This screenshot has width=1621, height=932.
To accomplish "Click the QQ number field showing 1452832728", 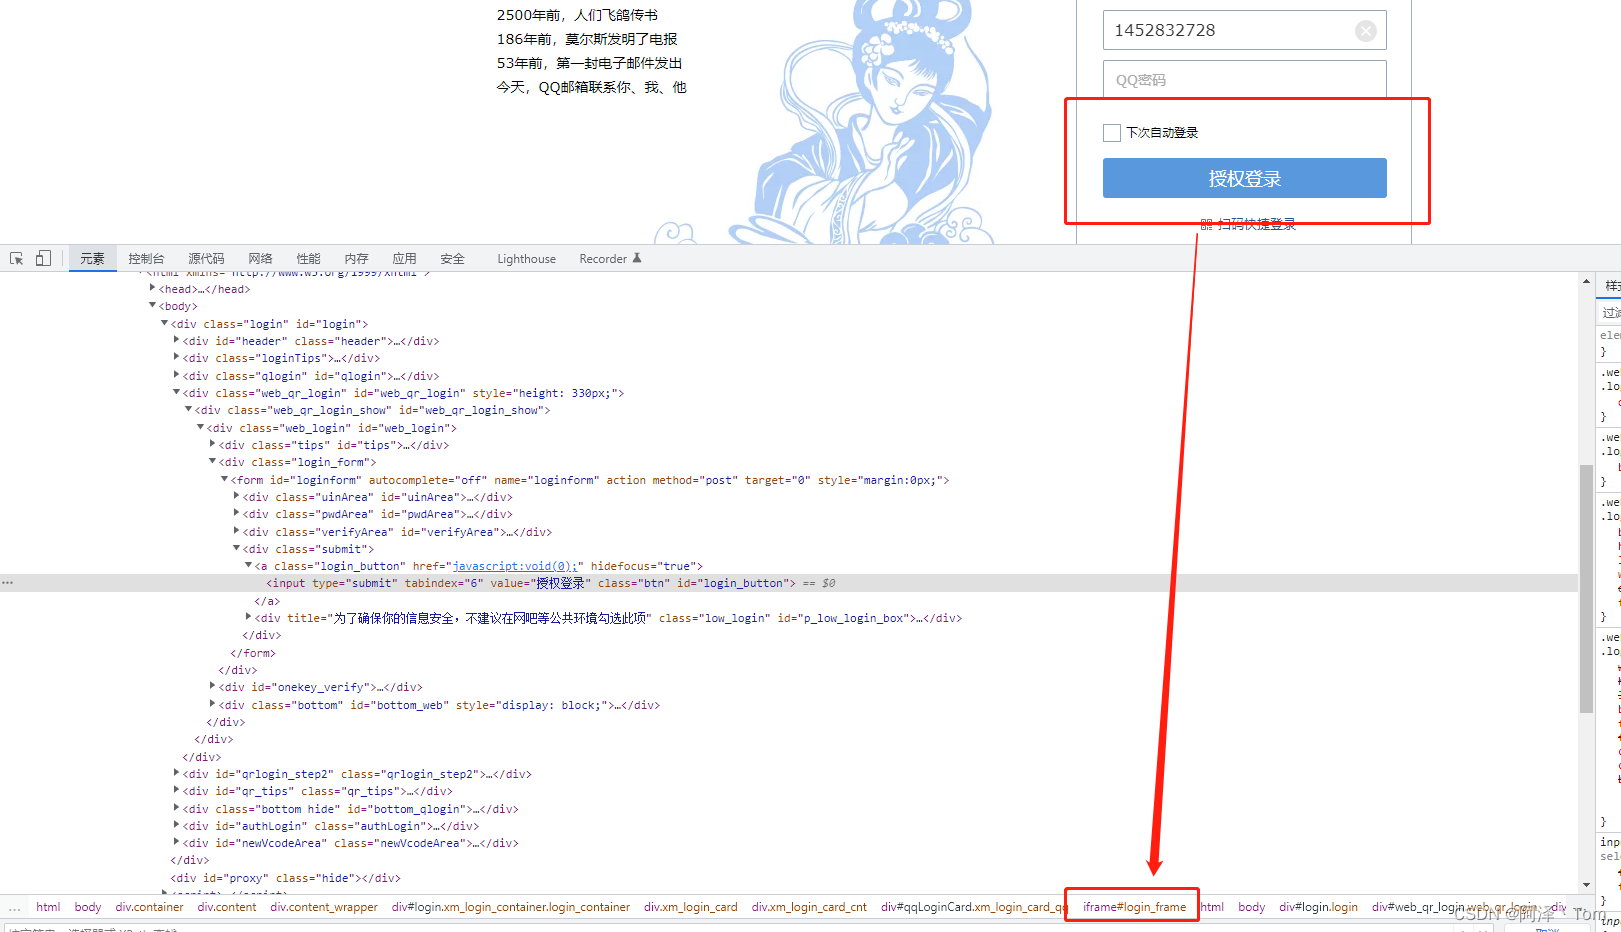I will [x=1244, y=30].
